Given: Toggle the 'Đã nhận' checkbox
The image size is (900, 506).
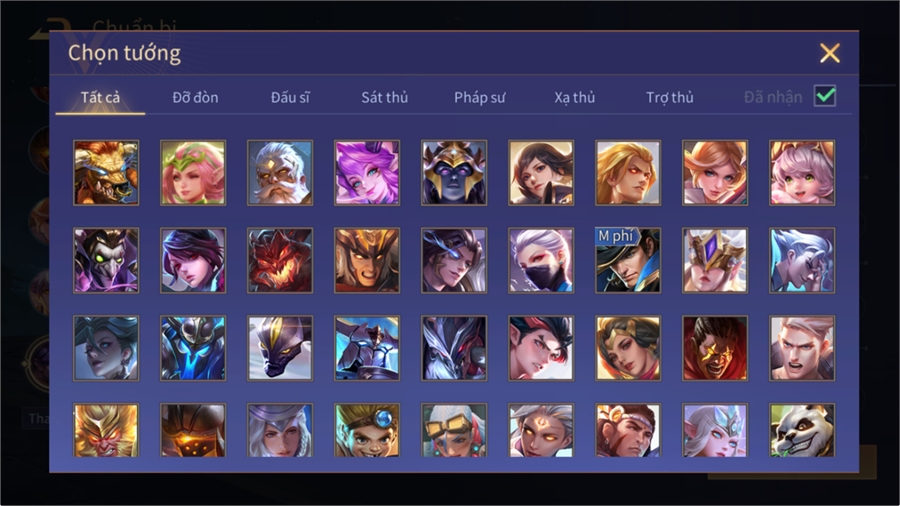Looking at the screenshot, I should (825, 96).
